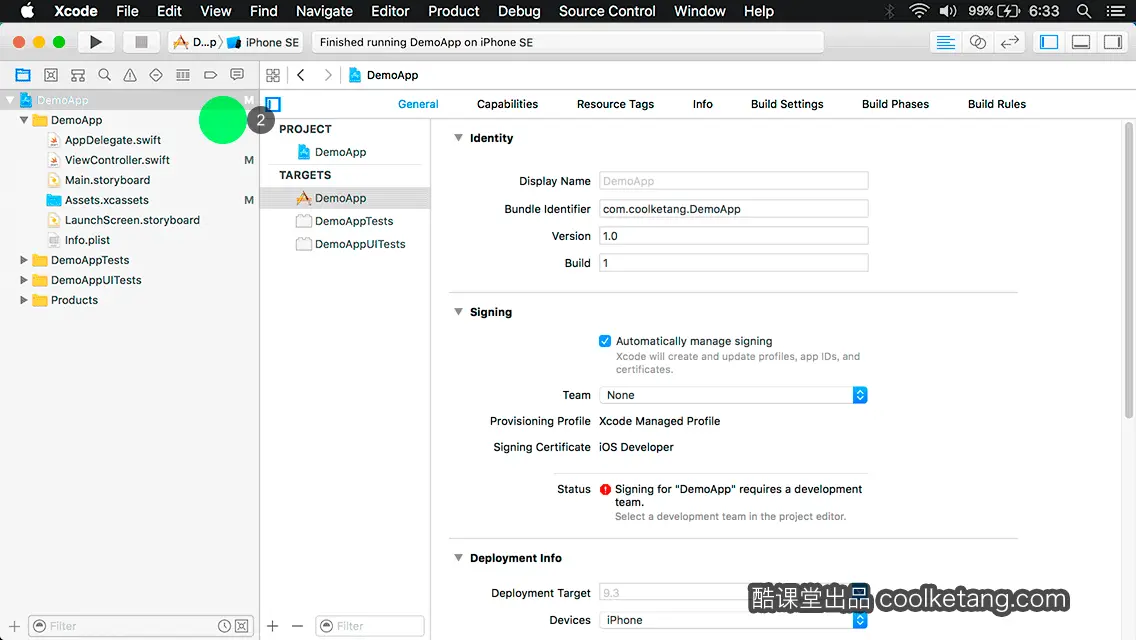The width and height of the screenshot is (1136, 640).
Task: Switch to the Build Settings tab
Action: click(x=787, y=104)
